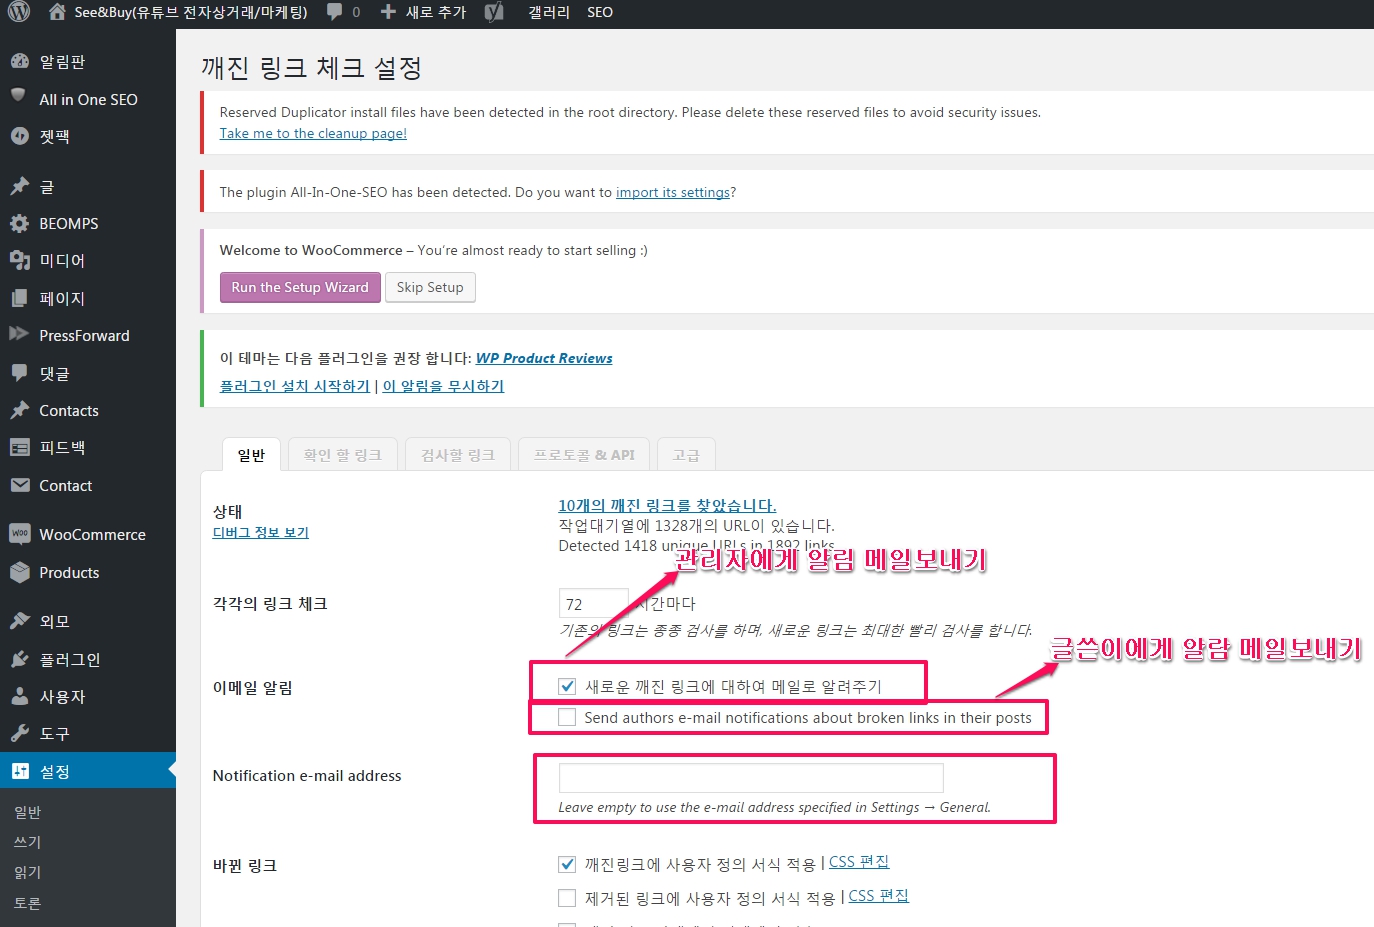Open the WooCommerce icon in sidebar
This screenshot has height=927, width=1374.
point(20,534)
